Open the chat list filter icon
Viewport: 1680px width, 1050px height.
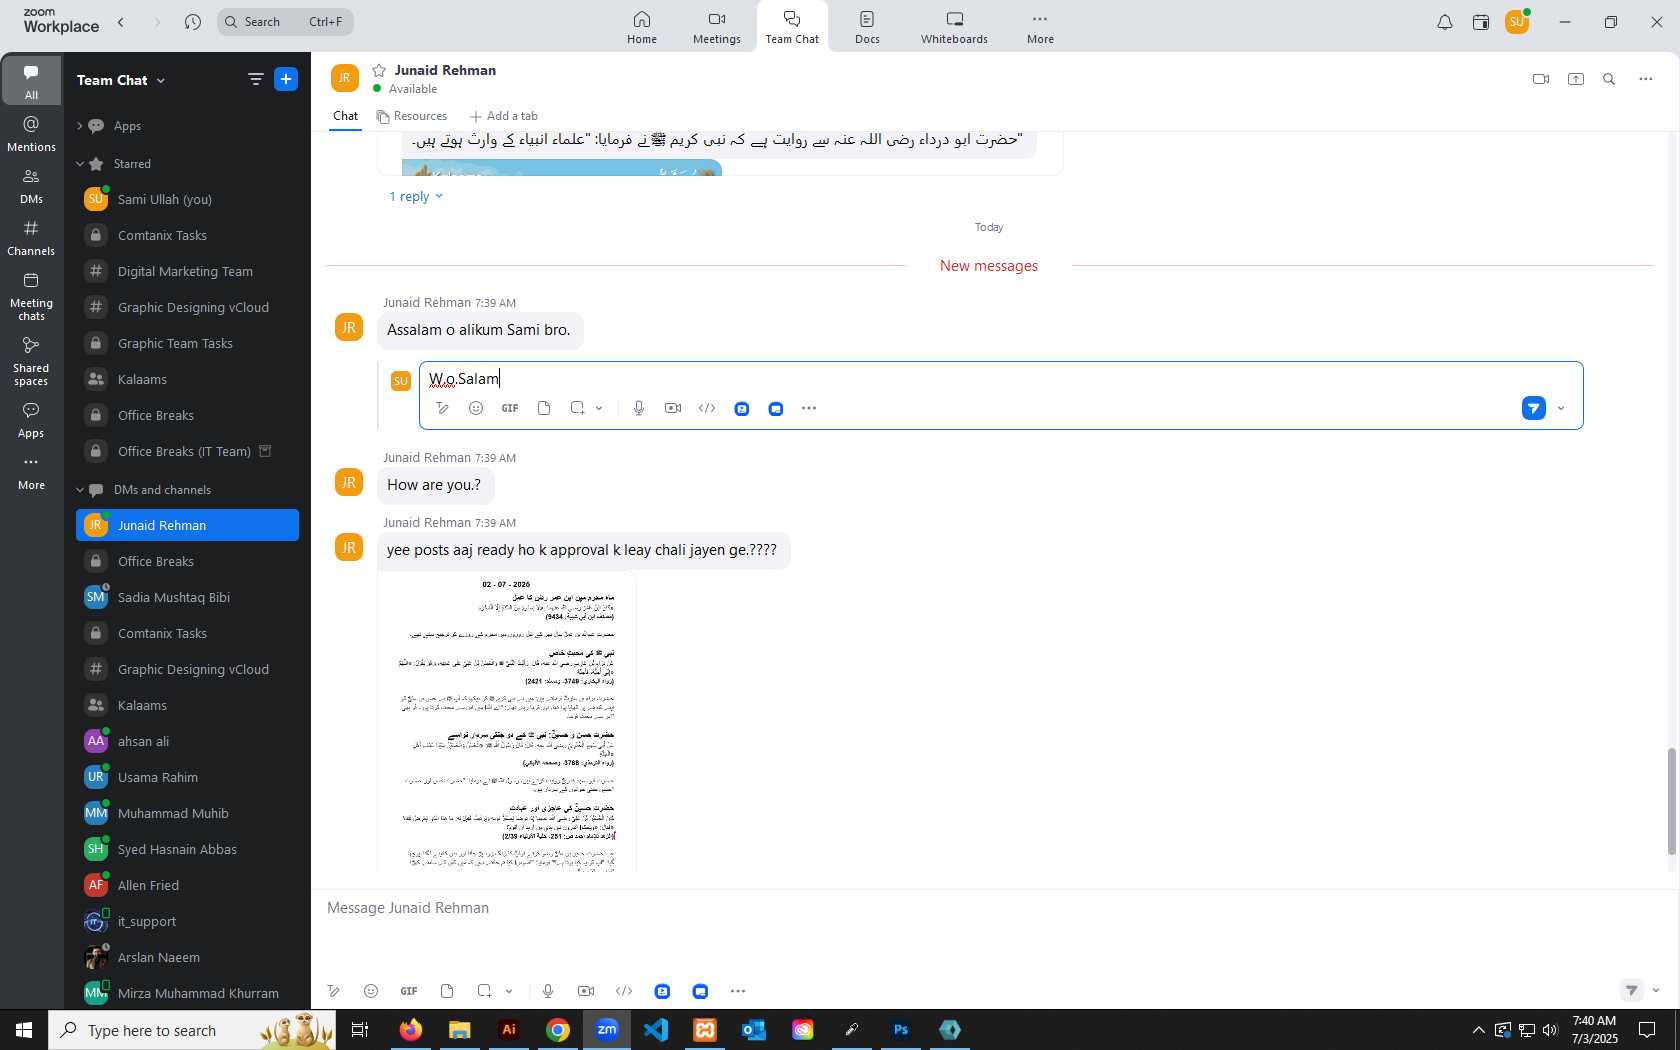pyautogui.click(x=255, y=79)
